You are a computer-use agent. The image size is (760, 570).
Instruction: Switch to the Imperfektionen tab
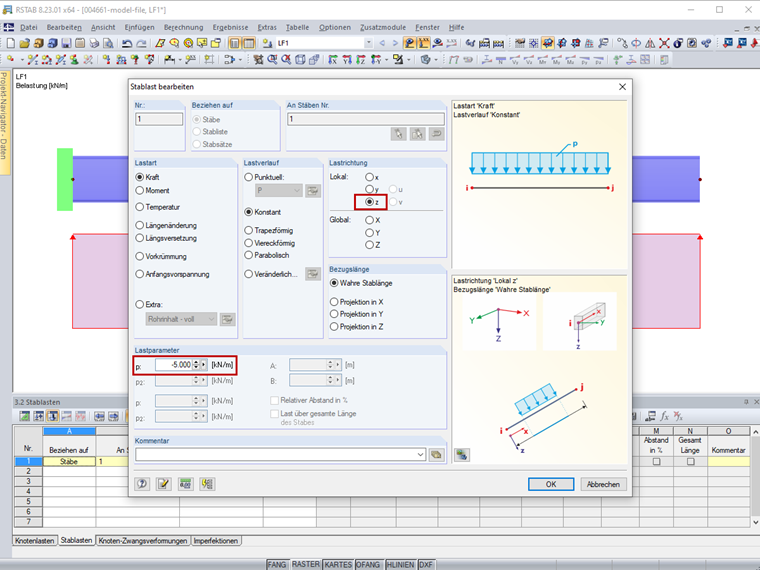point(216,540)
